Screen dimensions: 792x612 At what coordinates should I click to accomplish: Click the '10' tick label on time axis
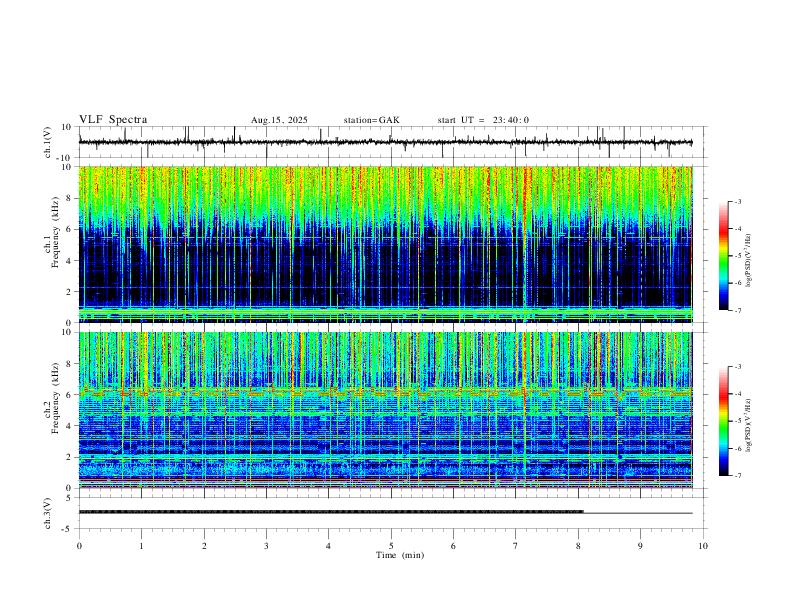click(x=703, y=546)
